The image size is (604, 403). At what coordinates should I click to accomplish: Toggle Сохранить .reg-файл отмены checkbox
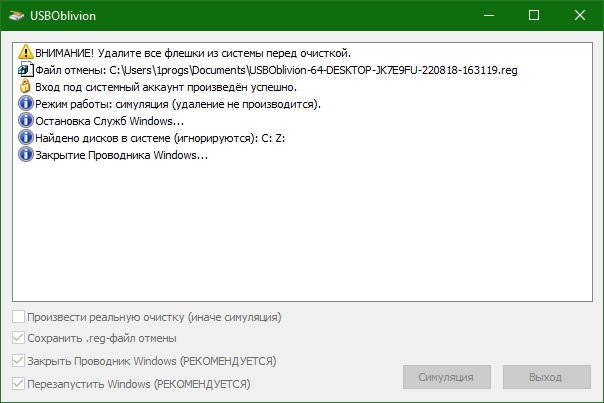[18, 338]
